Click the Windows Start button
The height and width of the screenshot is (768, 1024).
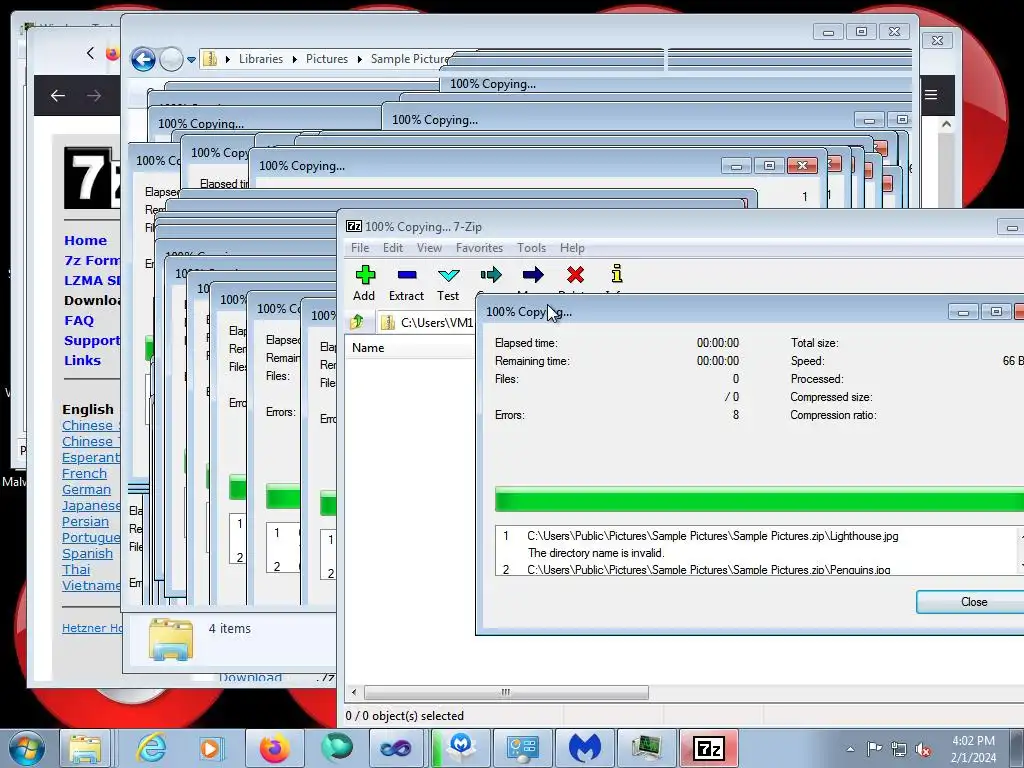coord(27,748)
